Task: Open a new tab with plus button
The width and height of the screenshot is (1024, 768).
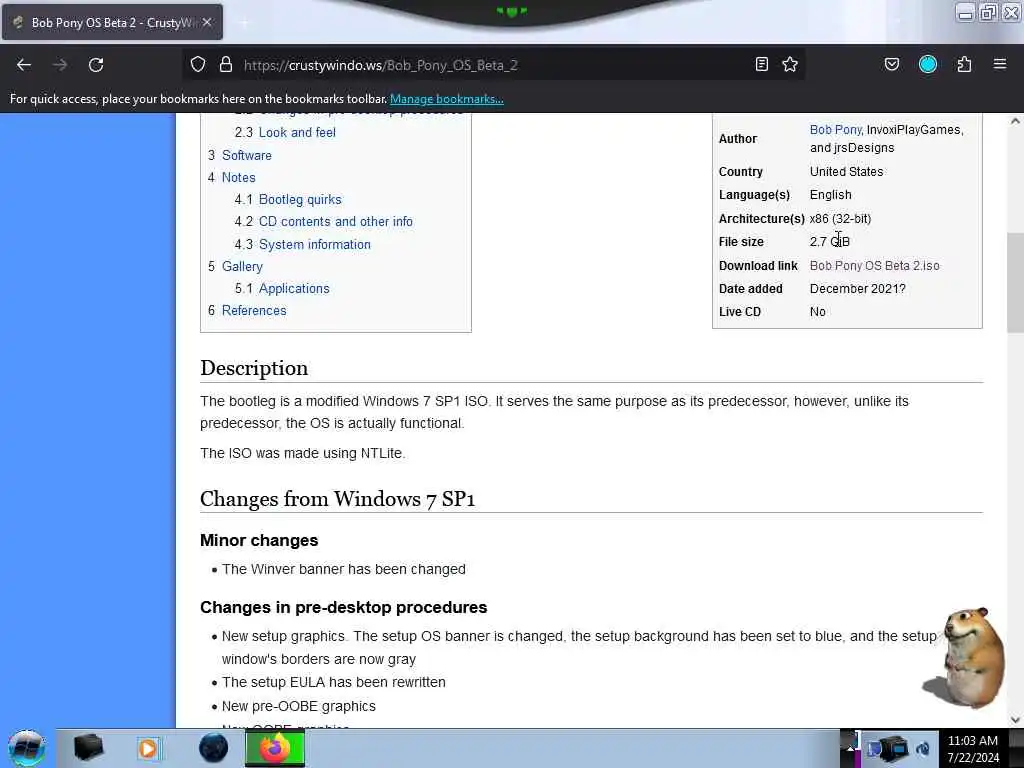Action: 244,23
